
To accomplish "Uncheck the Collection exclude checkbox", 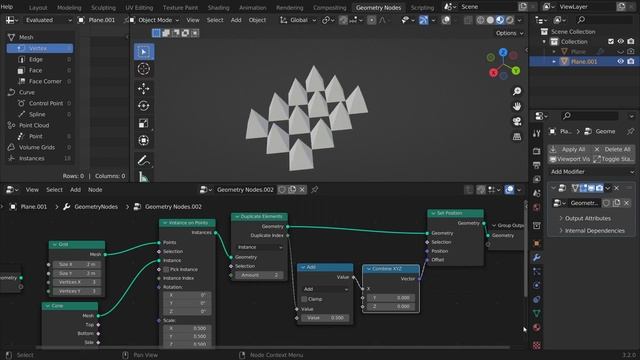I will [611, 42].
